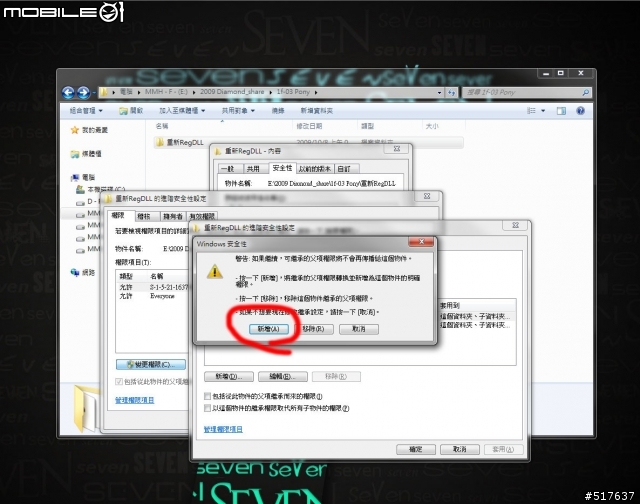Click the search magnifier icon
Screen dimensions: 640x504
click(x=585, y=93)
